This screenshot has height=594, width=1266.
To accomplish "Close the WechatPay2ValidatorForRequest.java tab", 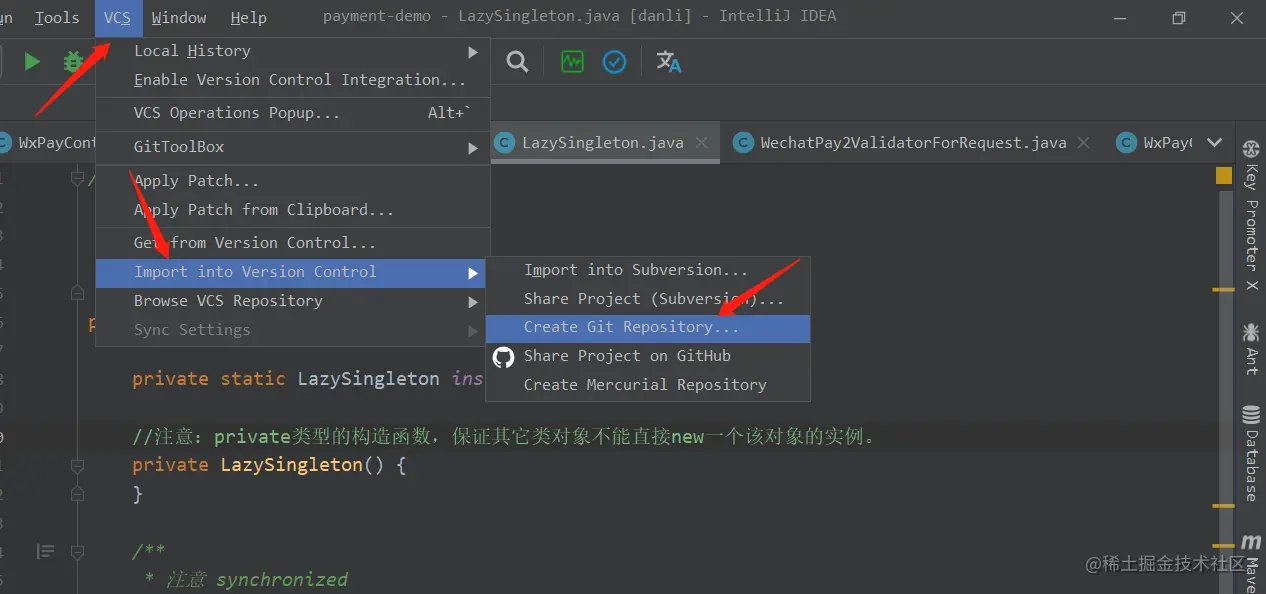I will pos(1084,143).
